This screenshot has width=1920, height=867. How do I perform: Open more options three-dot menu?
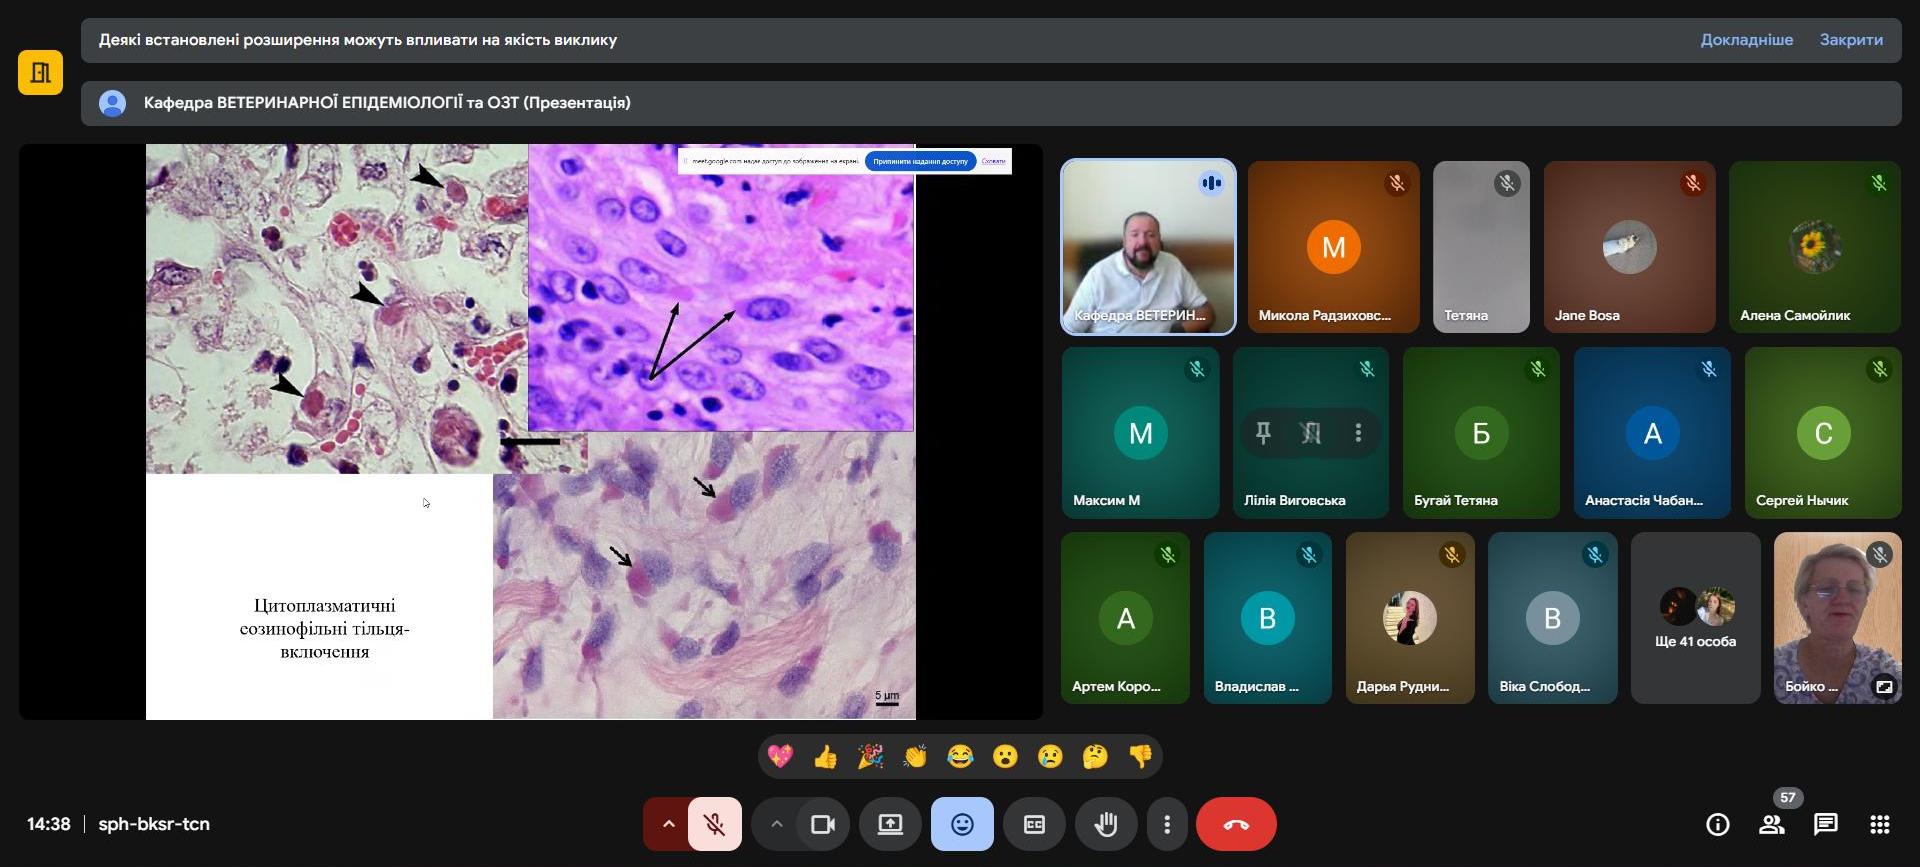pyautogui.click(x=1166, y=824)
